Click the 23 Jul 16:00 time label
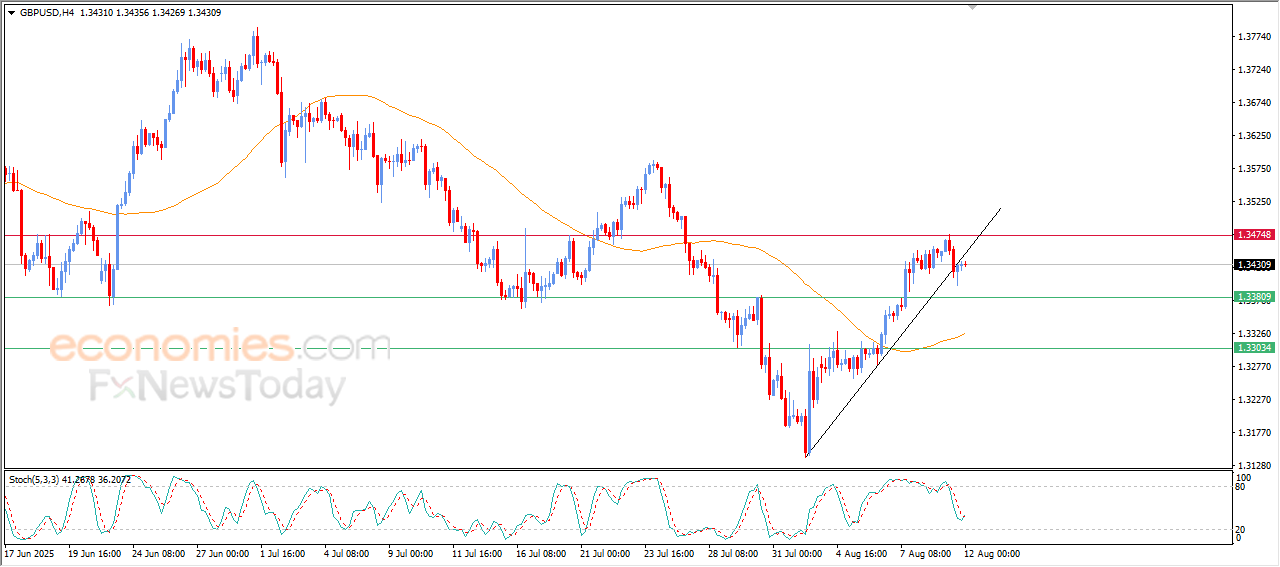 pyautogui.click(x=669, y=553)
